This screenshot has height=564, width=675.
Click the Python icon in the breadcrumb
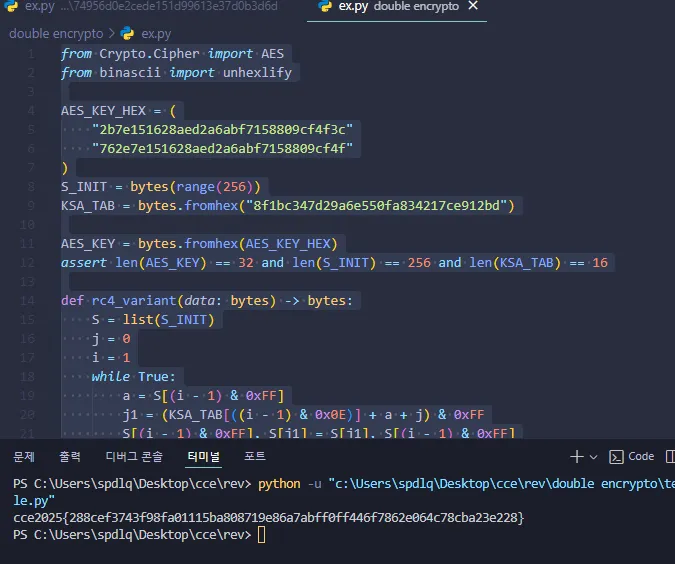pyautogui.click(x=127, y=34)
